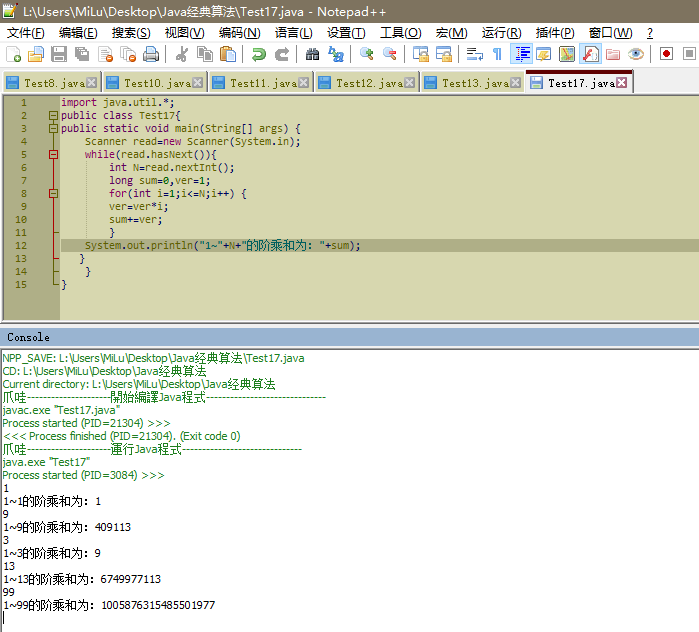699x632 pixels.
Task: Click 'import java.util.*;' code line
Action: [118, 103]
